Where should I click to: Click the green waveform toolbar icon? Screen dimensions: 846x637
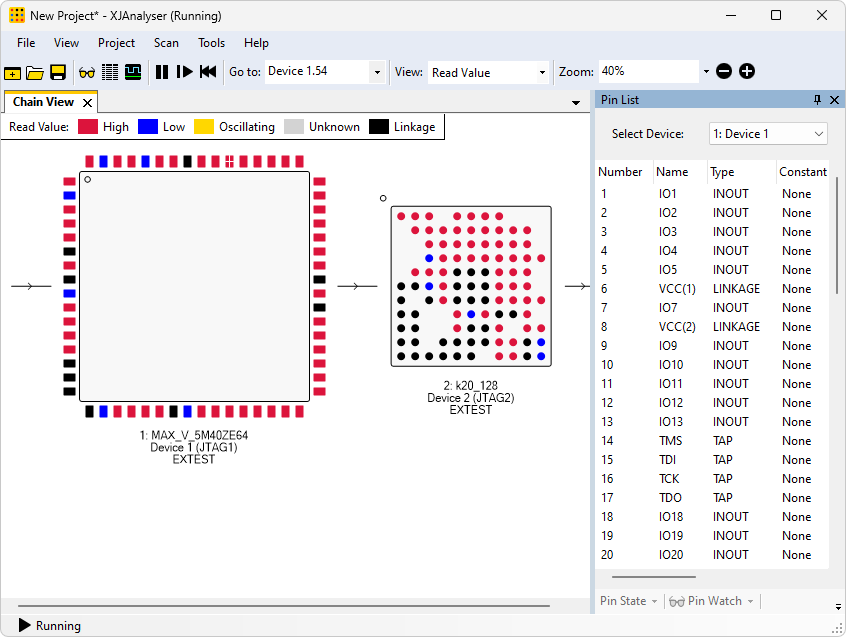tap(133, 72)
